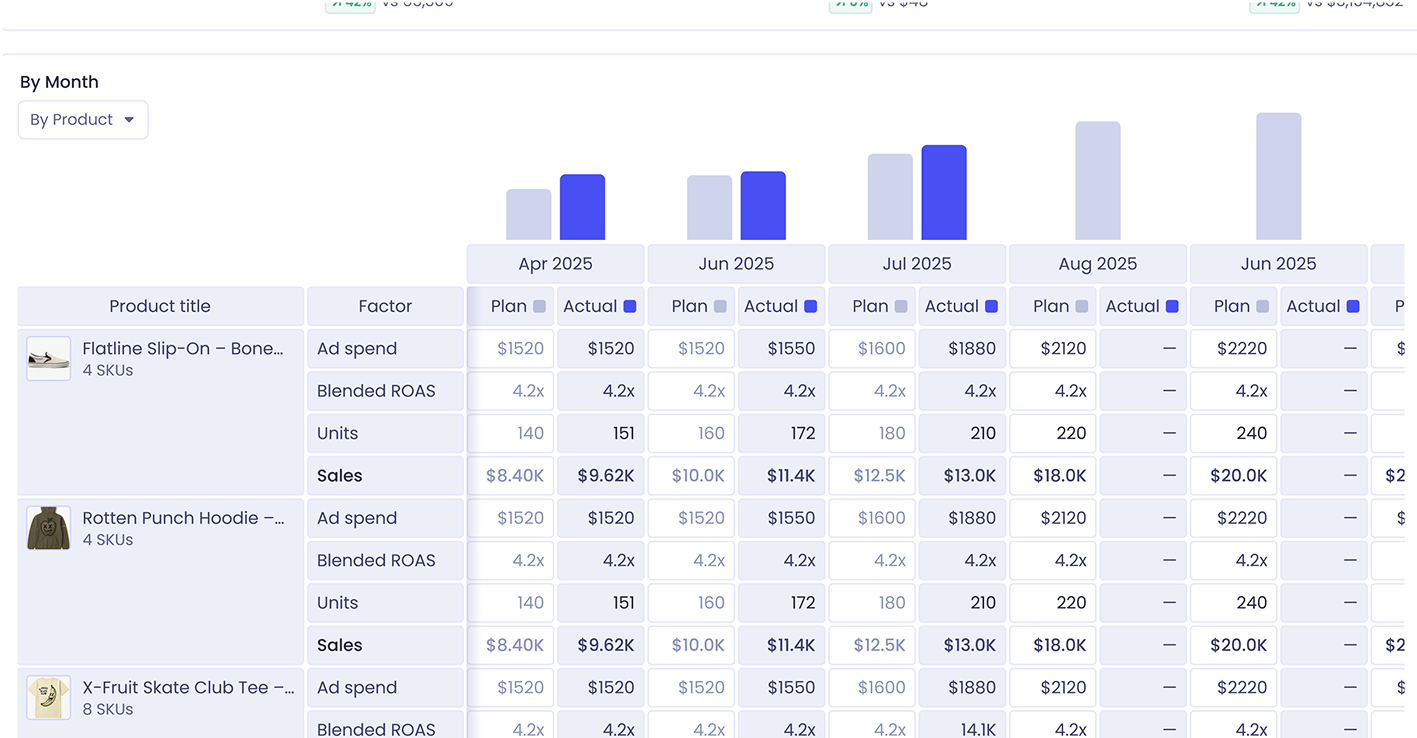Open Rotten Punch Hoodie –… product title
Viewport: 1417px width, 738px height.
pos(184,518)
